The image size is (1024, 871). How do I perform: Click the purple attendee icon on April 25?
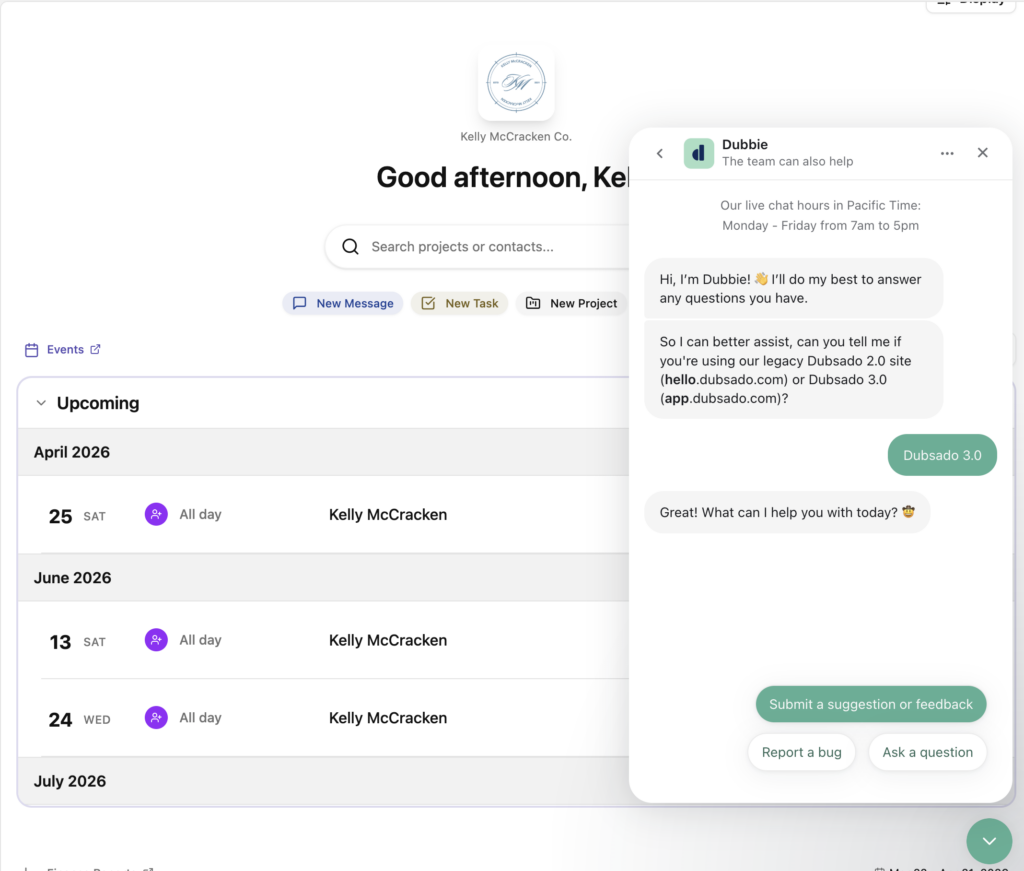156,515
